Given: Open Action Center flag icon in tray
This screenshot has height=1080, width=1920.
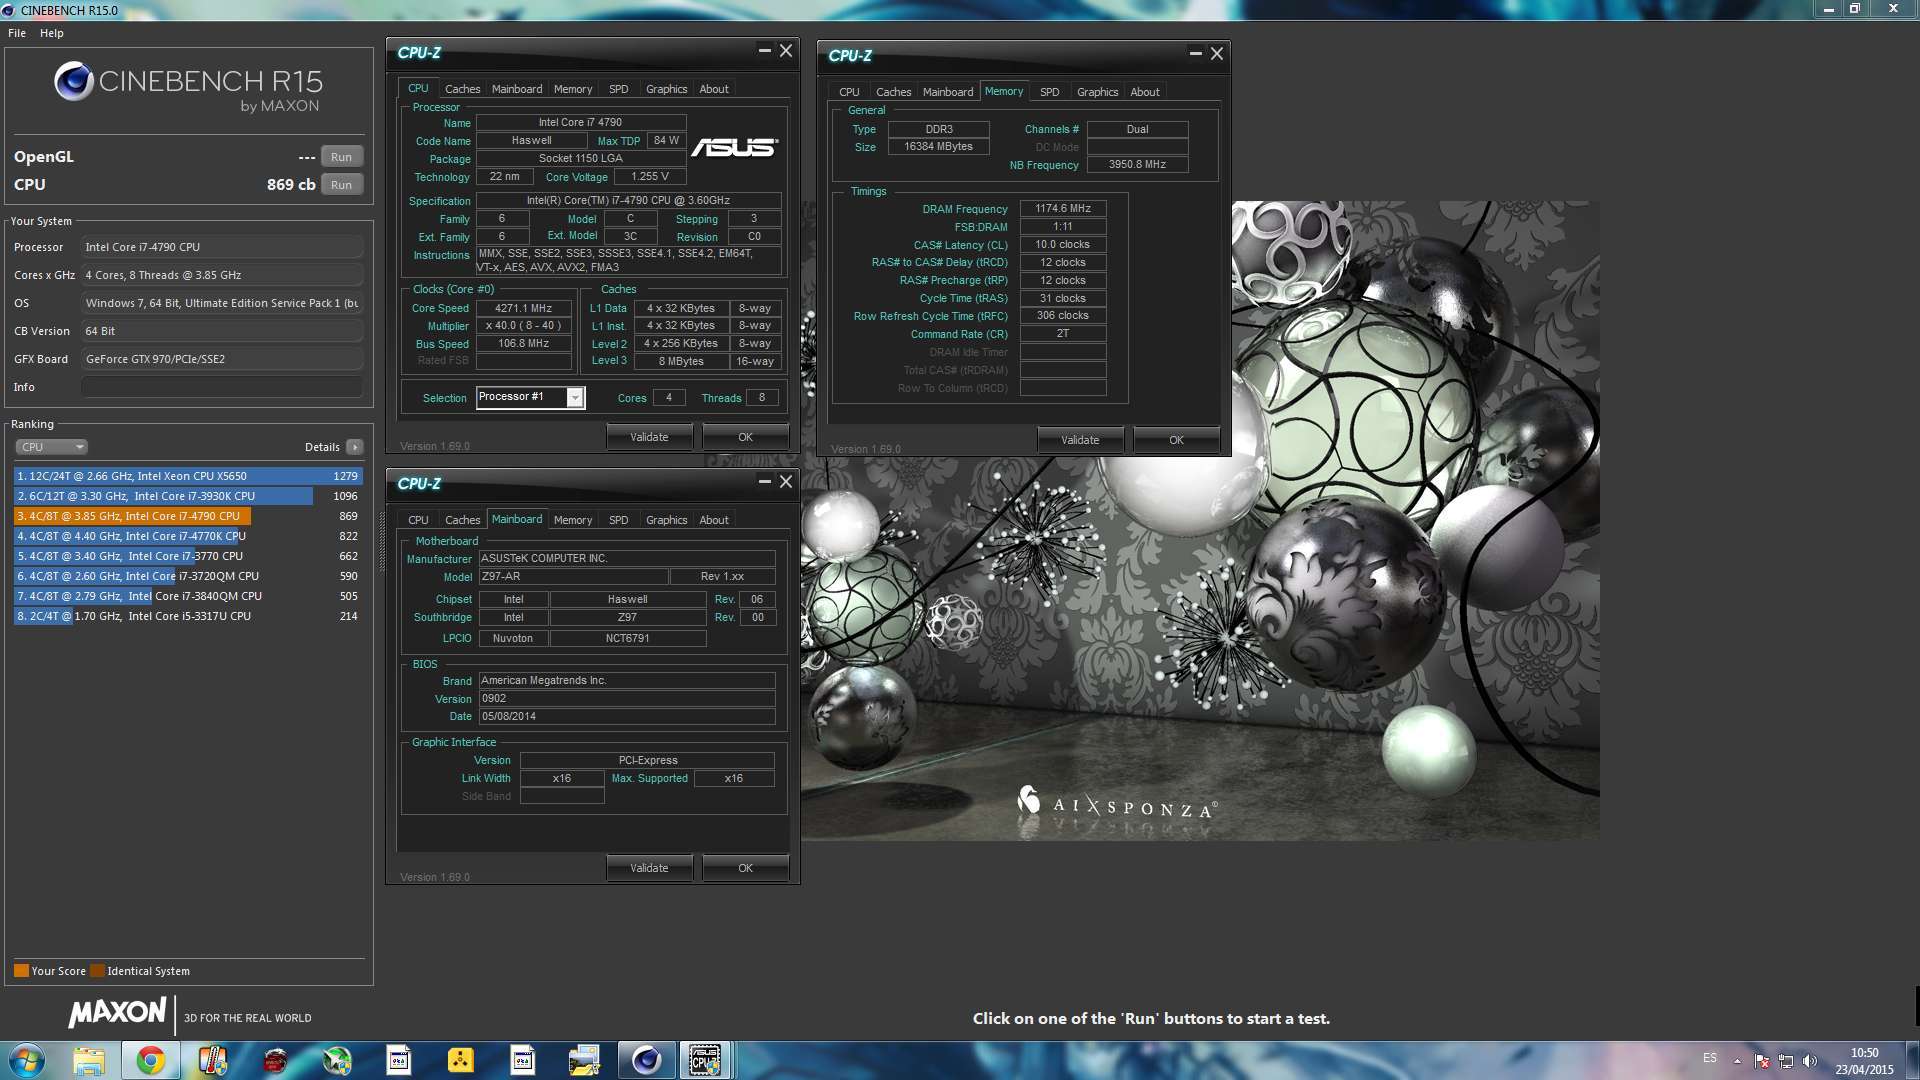Looking at the screenshot, I should 1762,1061.
